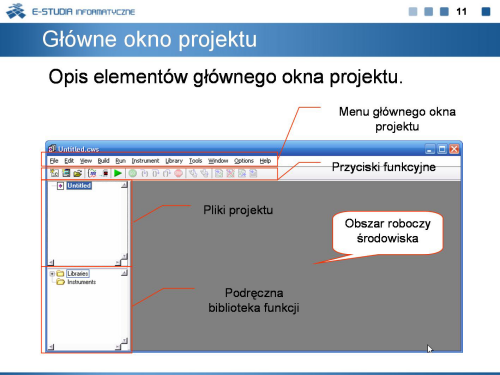The width and height of the screenshot is (500, 375).
Task: Maximize the Untitled.cws window
Action: (x=442, y=149)
